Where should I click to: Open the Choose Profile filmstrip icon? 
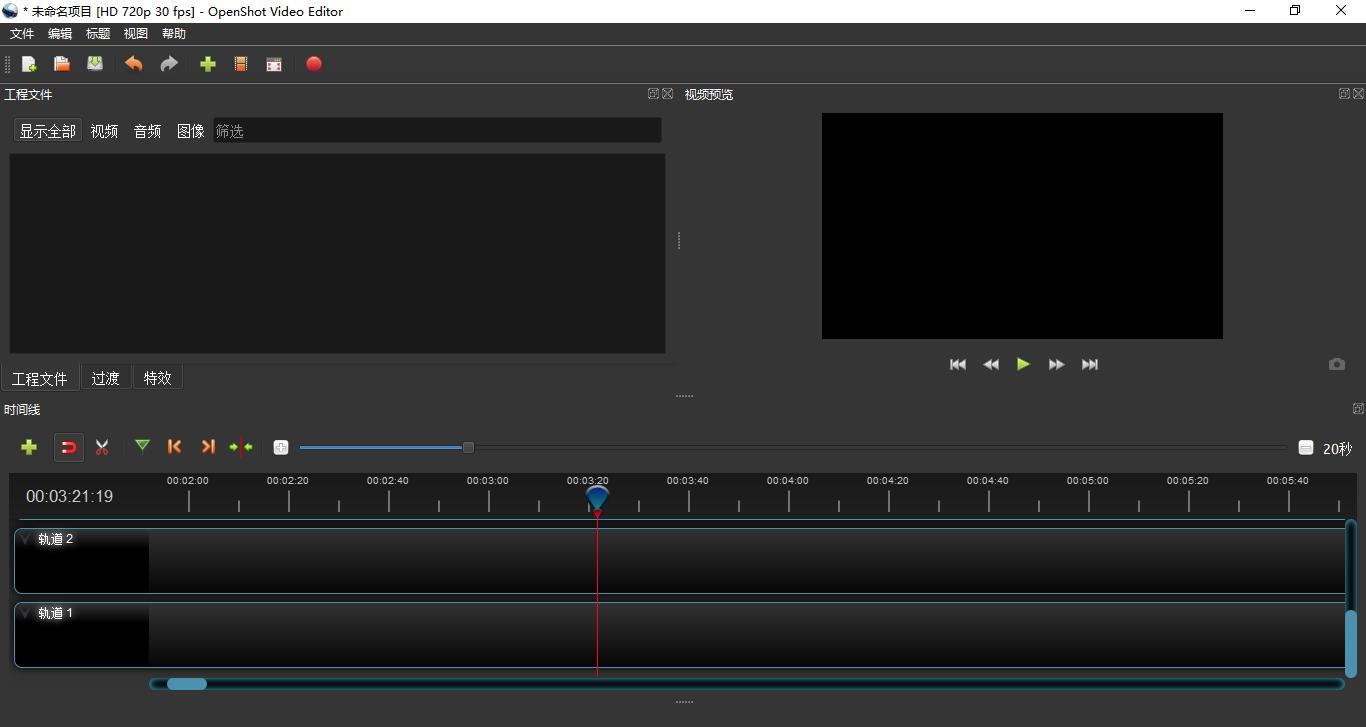point(241,64)
